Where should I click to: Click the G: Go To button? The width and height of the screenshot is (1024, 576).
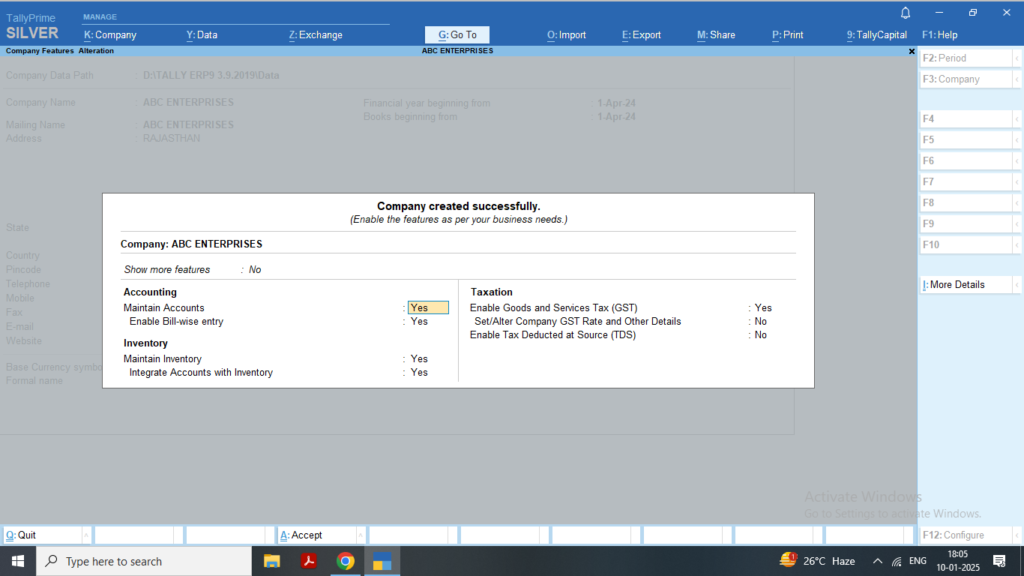(x=458, y=35)
